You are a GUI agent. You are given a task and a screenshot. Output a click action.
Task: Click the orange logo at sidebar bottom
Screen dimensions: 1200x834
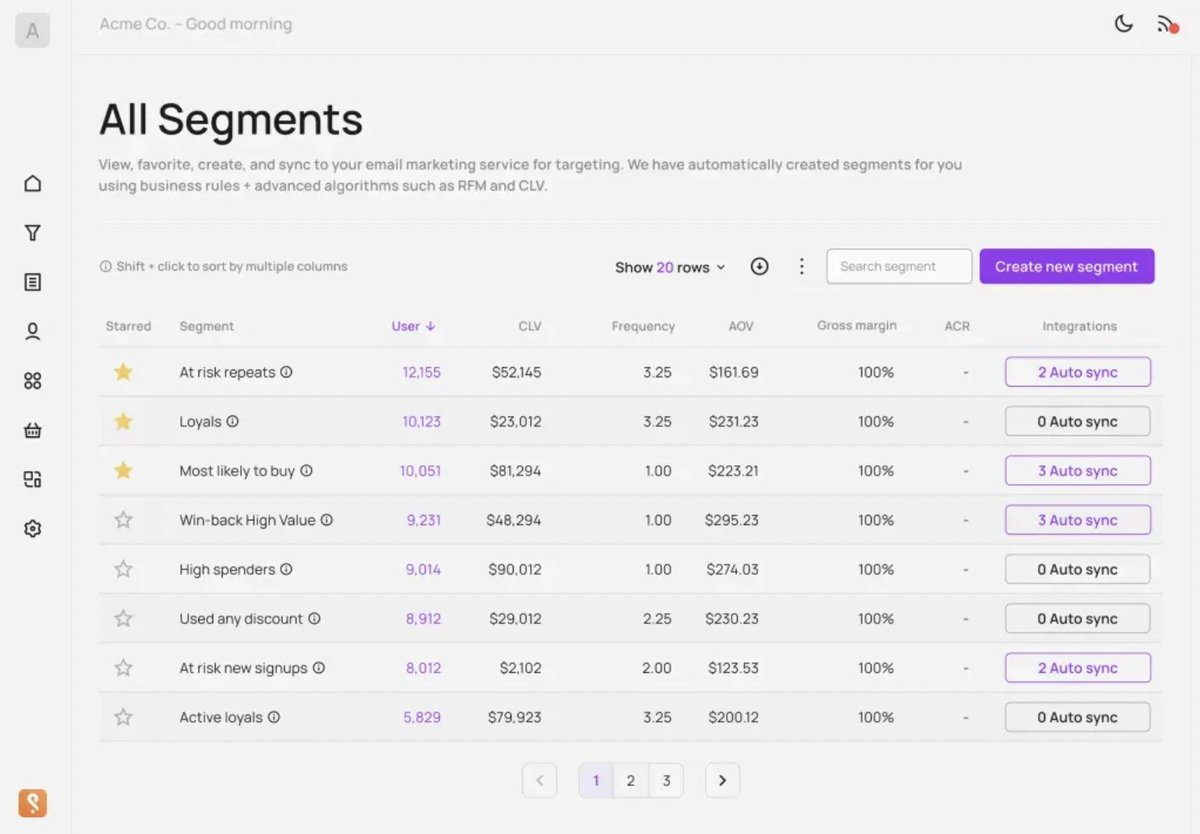pos(32,803)
